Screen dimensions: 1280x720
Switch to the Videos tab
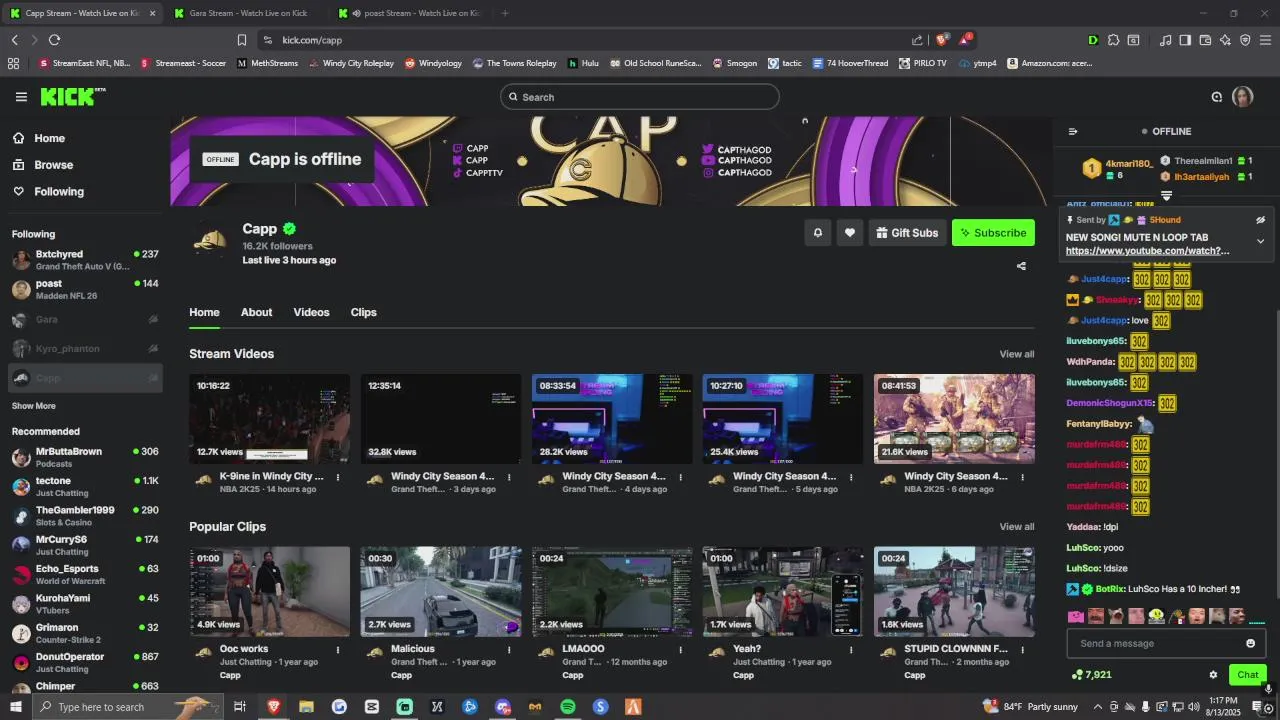(x=311, y=312)
